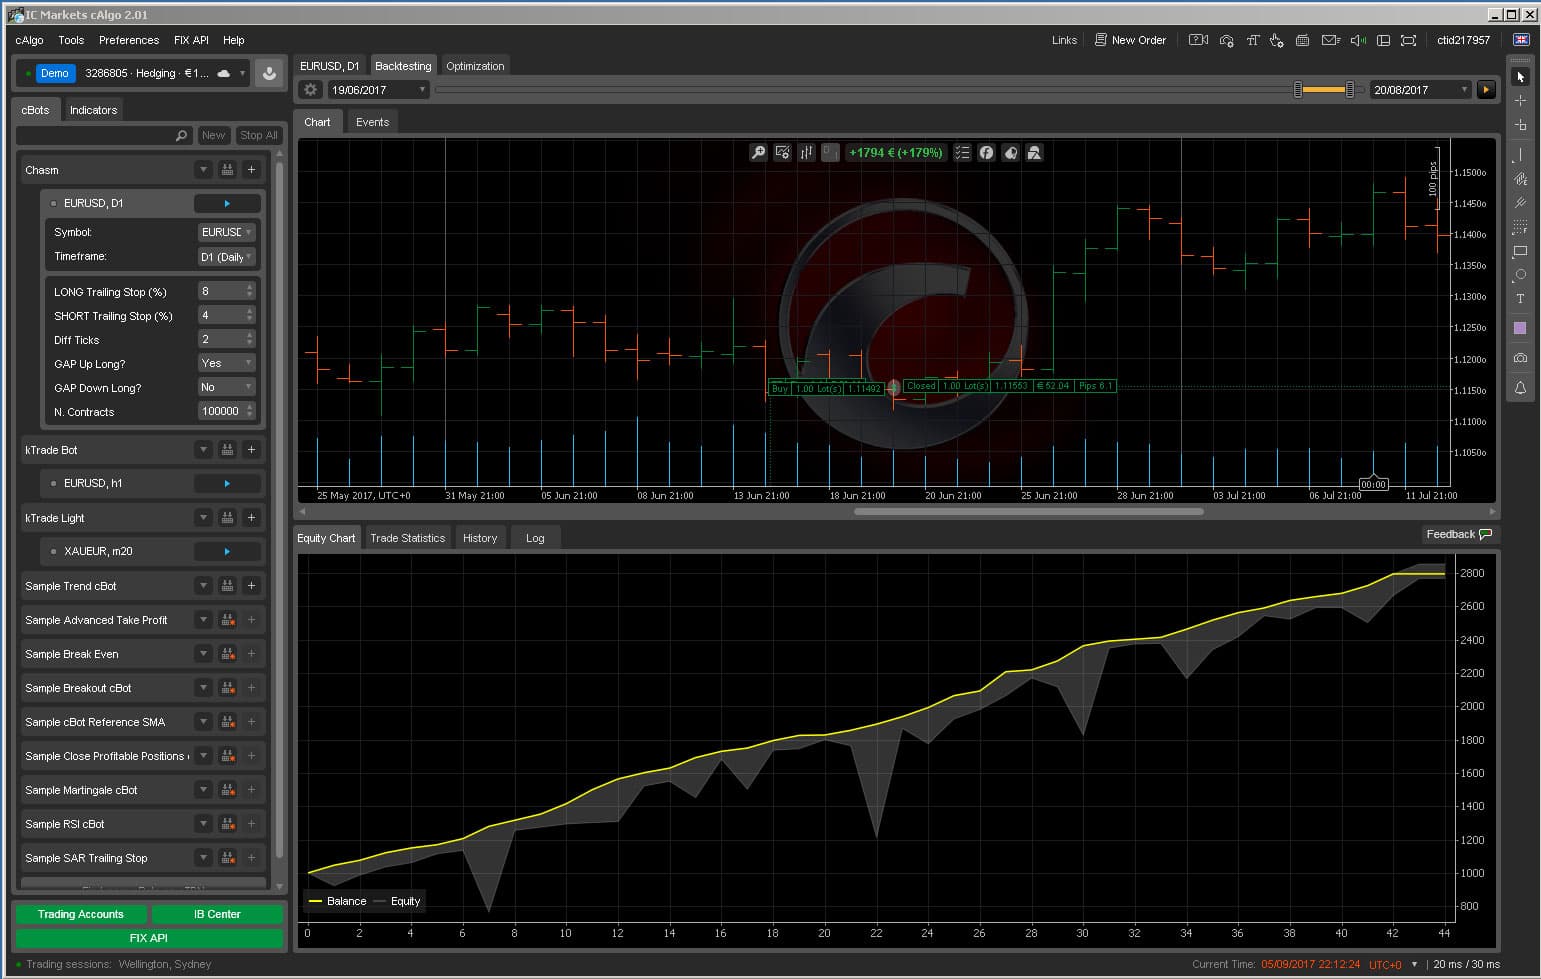Click the fullscreen layout icon in the top toolbar
This screenshot has width=1541, height=979.
pyautogui.click(x=1408, y=40)
